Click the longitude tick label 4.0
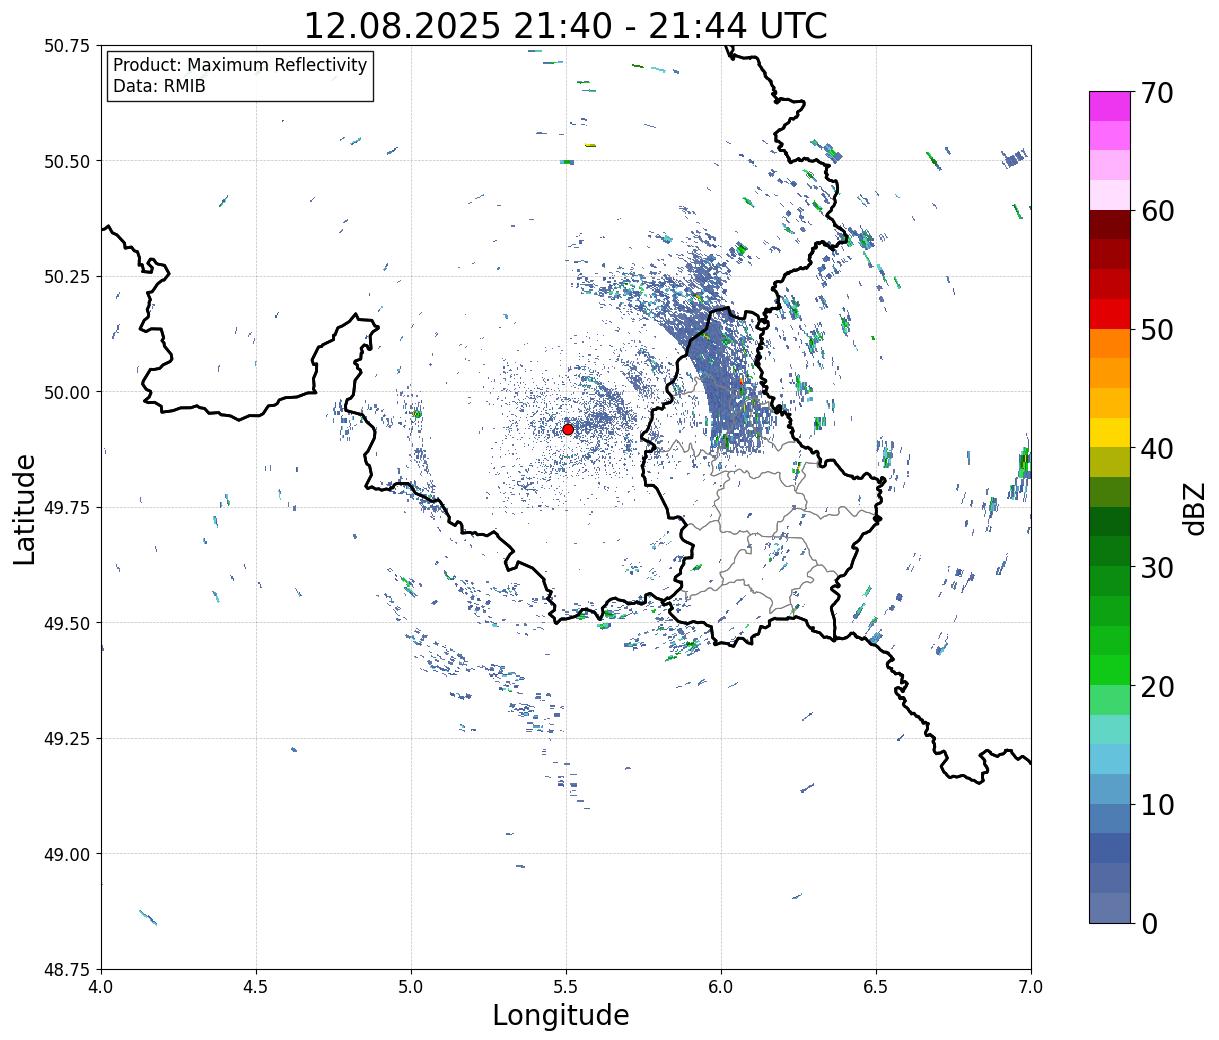 (101, 987)
